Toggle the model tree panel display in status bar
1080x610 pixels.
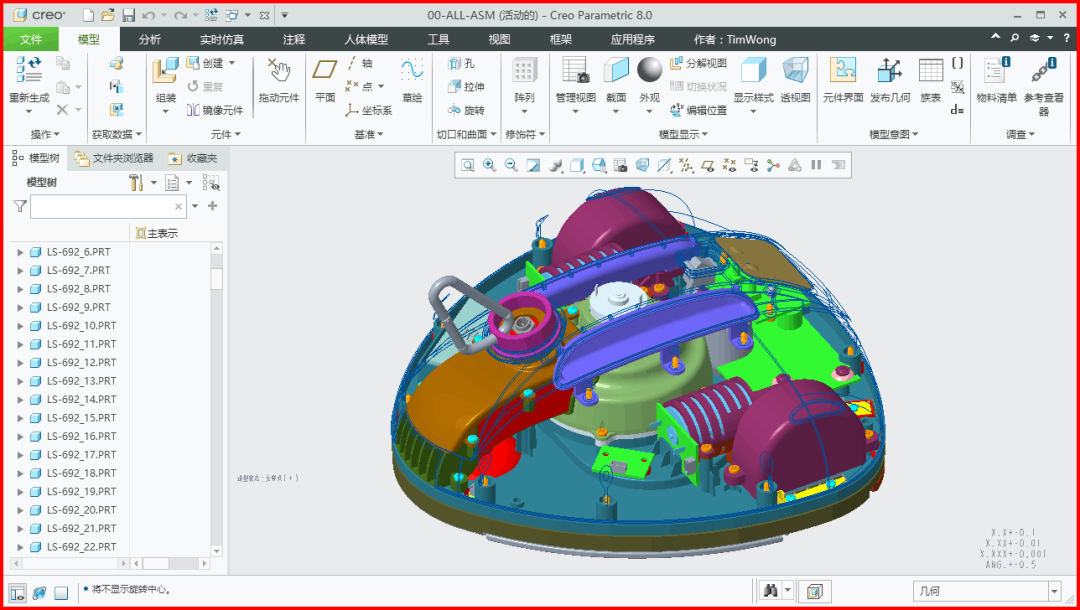pyautogui.click(x=17, y=592)
